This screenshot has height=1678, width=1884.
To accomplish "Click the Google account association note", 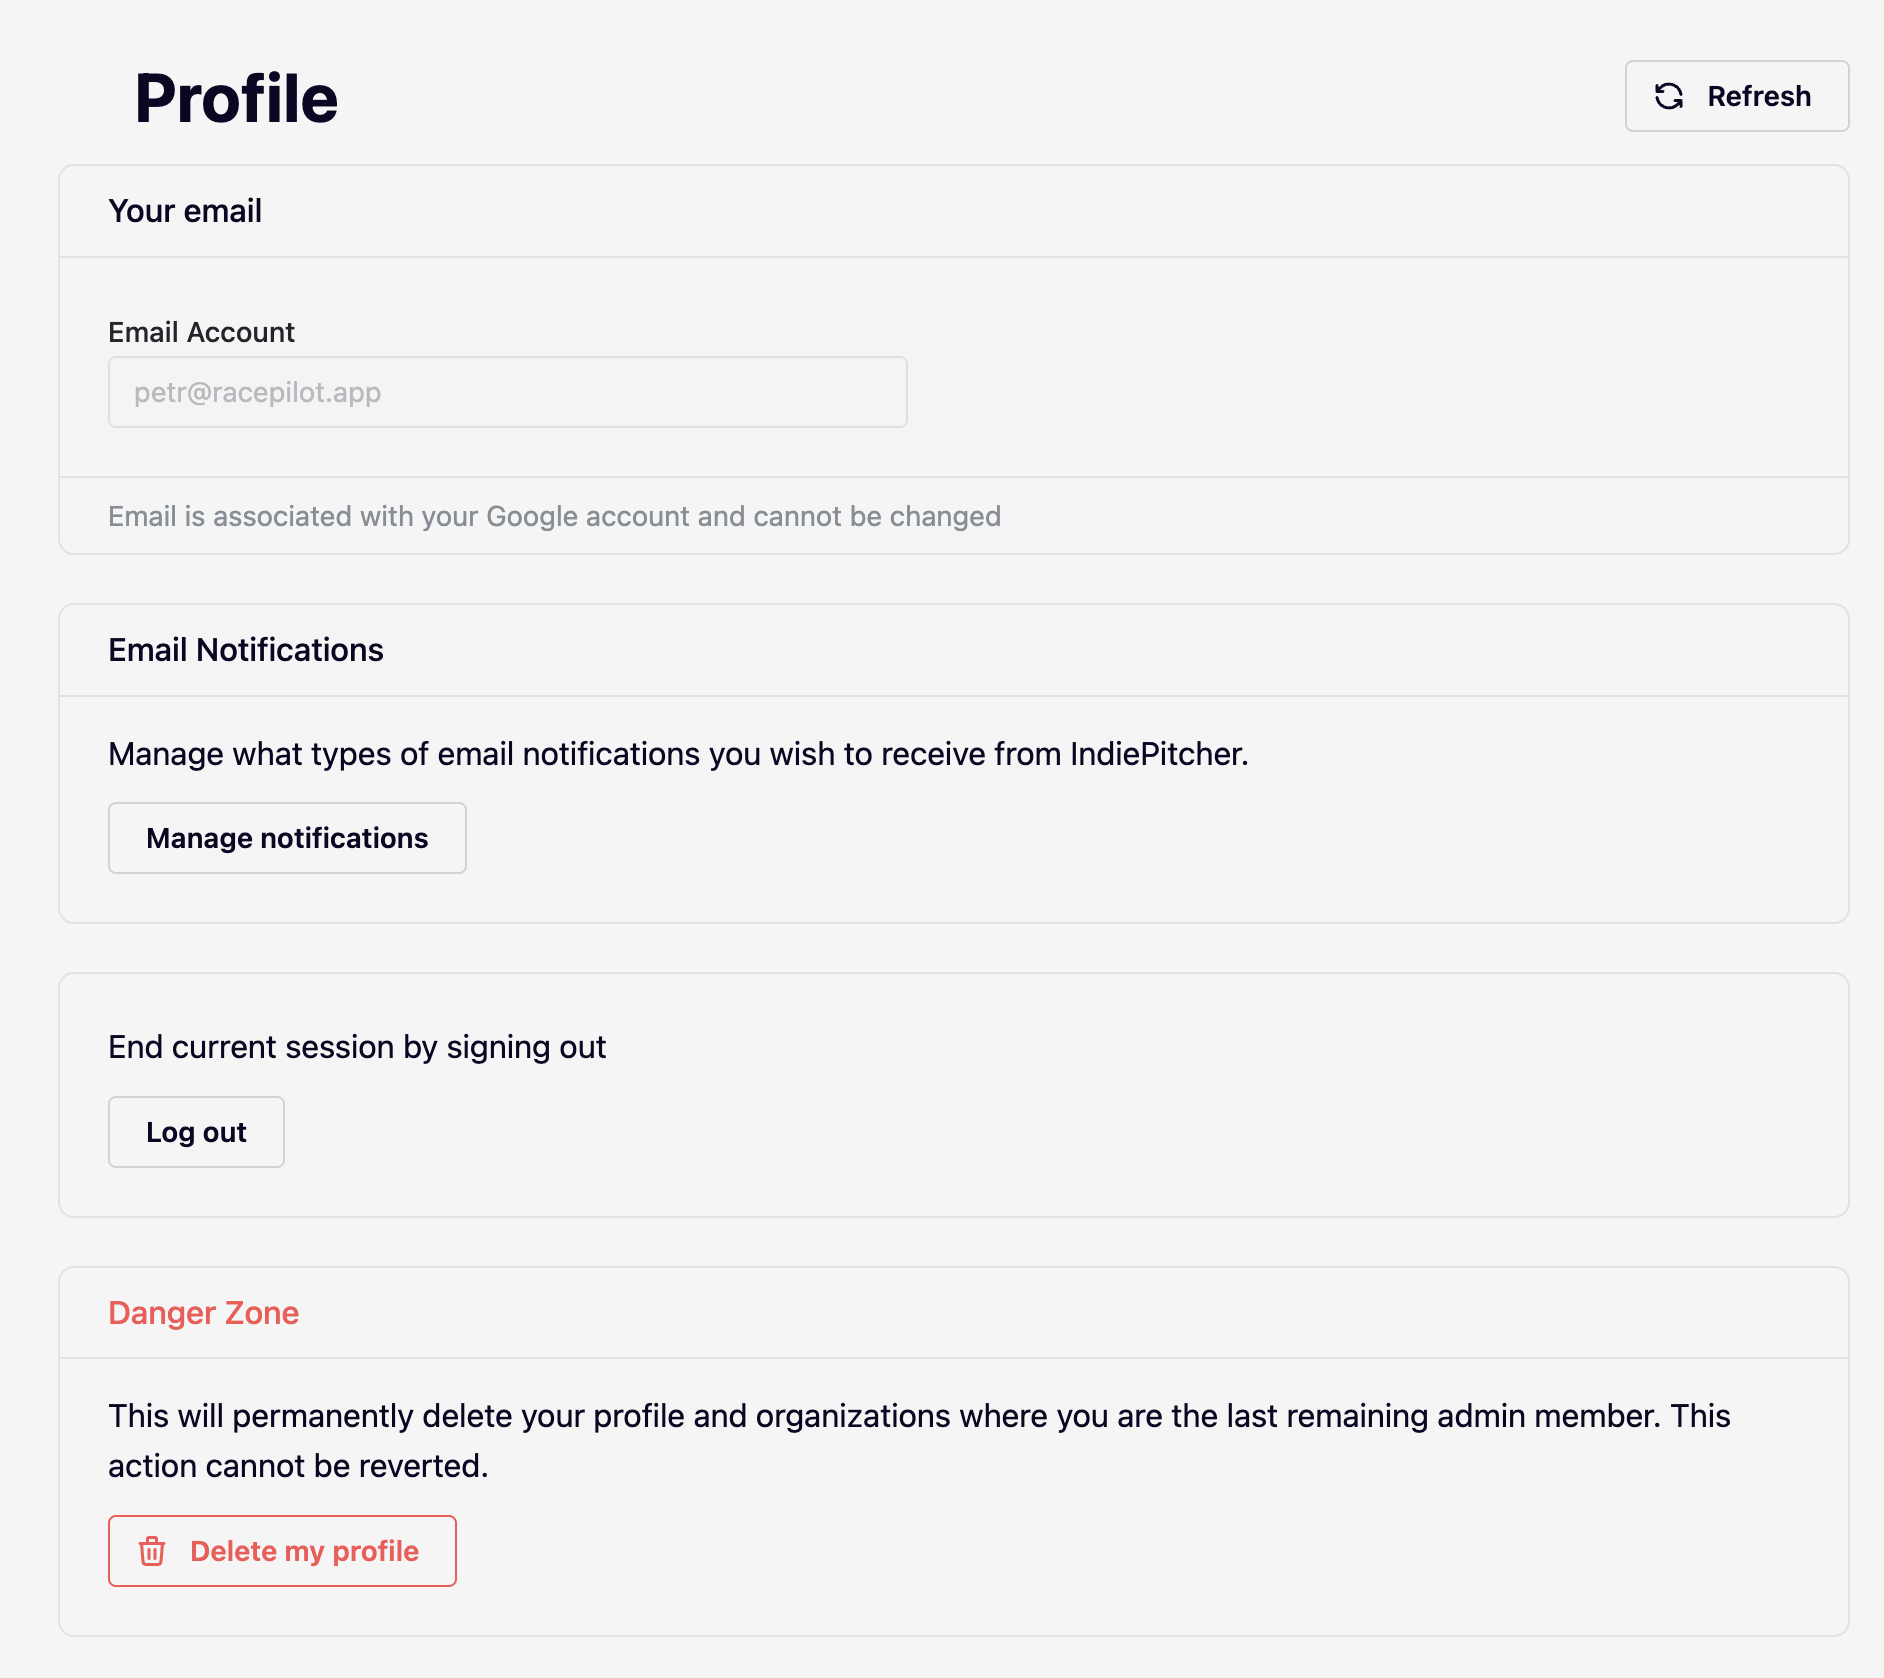I will coord(554,516).
